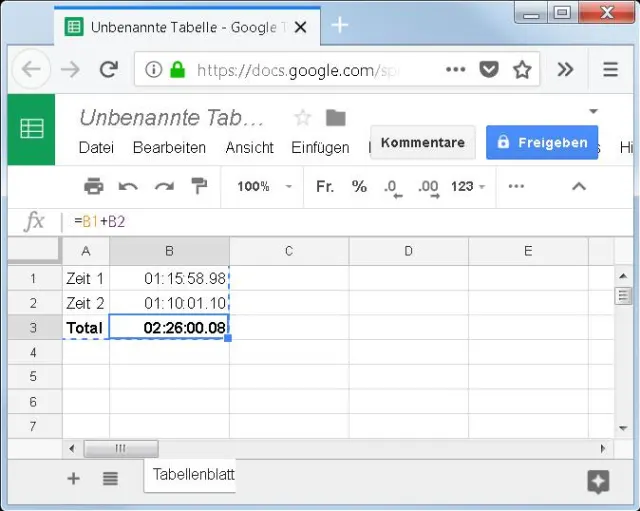
Task: Select the paint format roller tool
Action: coord(199,186)
